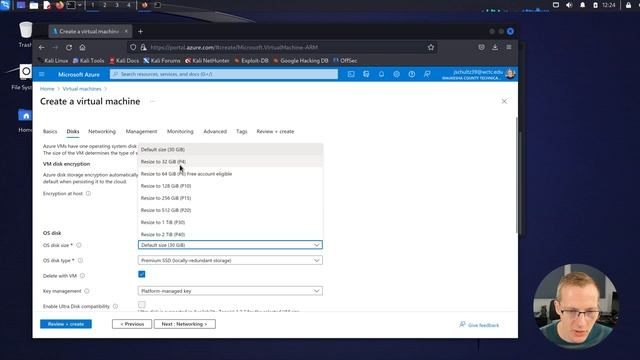640x360 pixels.
Task: Uncheck the Delete with VM checkbox
Action: click(x=142, y=274)
